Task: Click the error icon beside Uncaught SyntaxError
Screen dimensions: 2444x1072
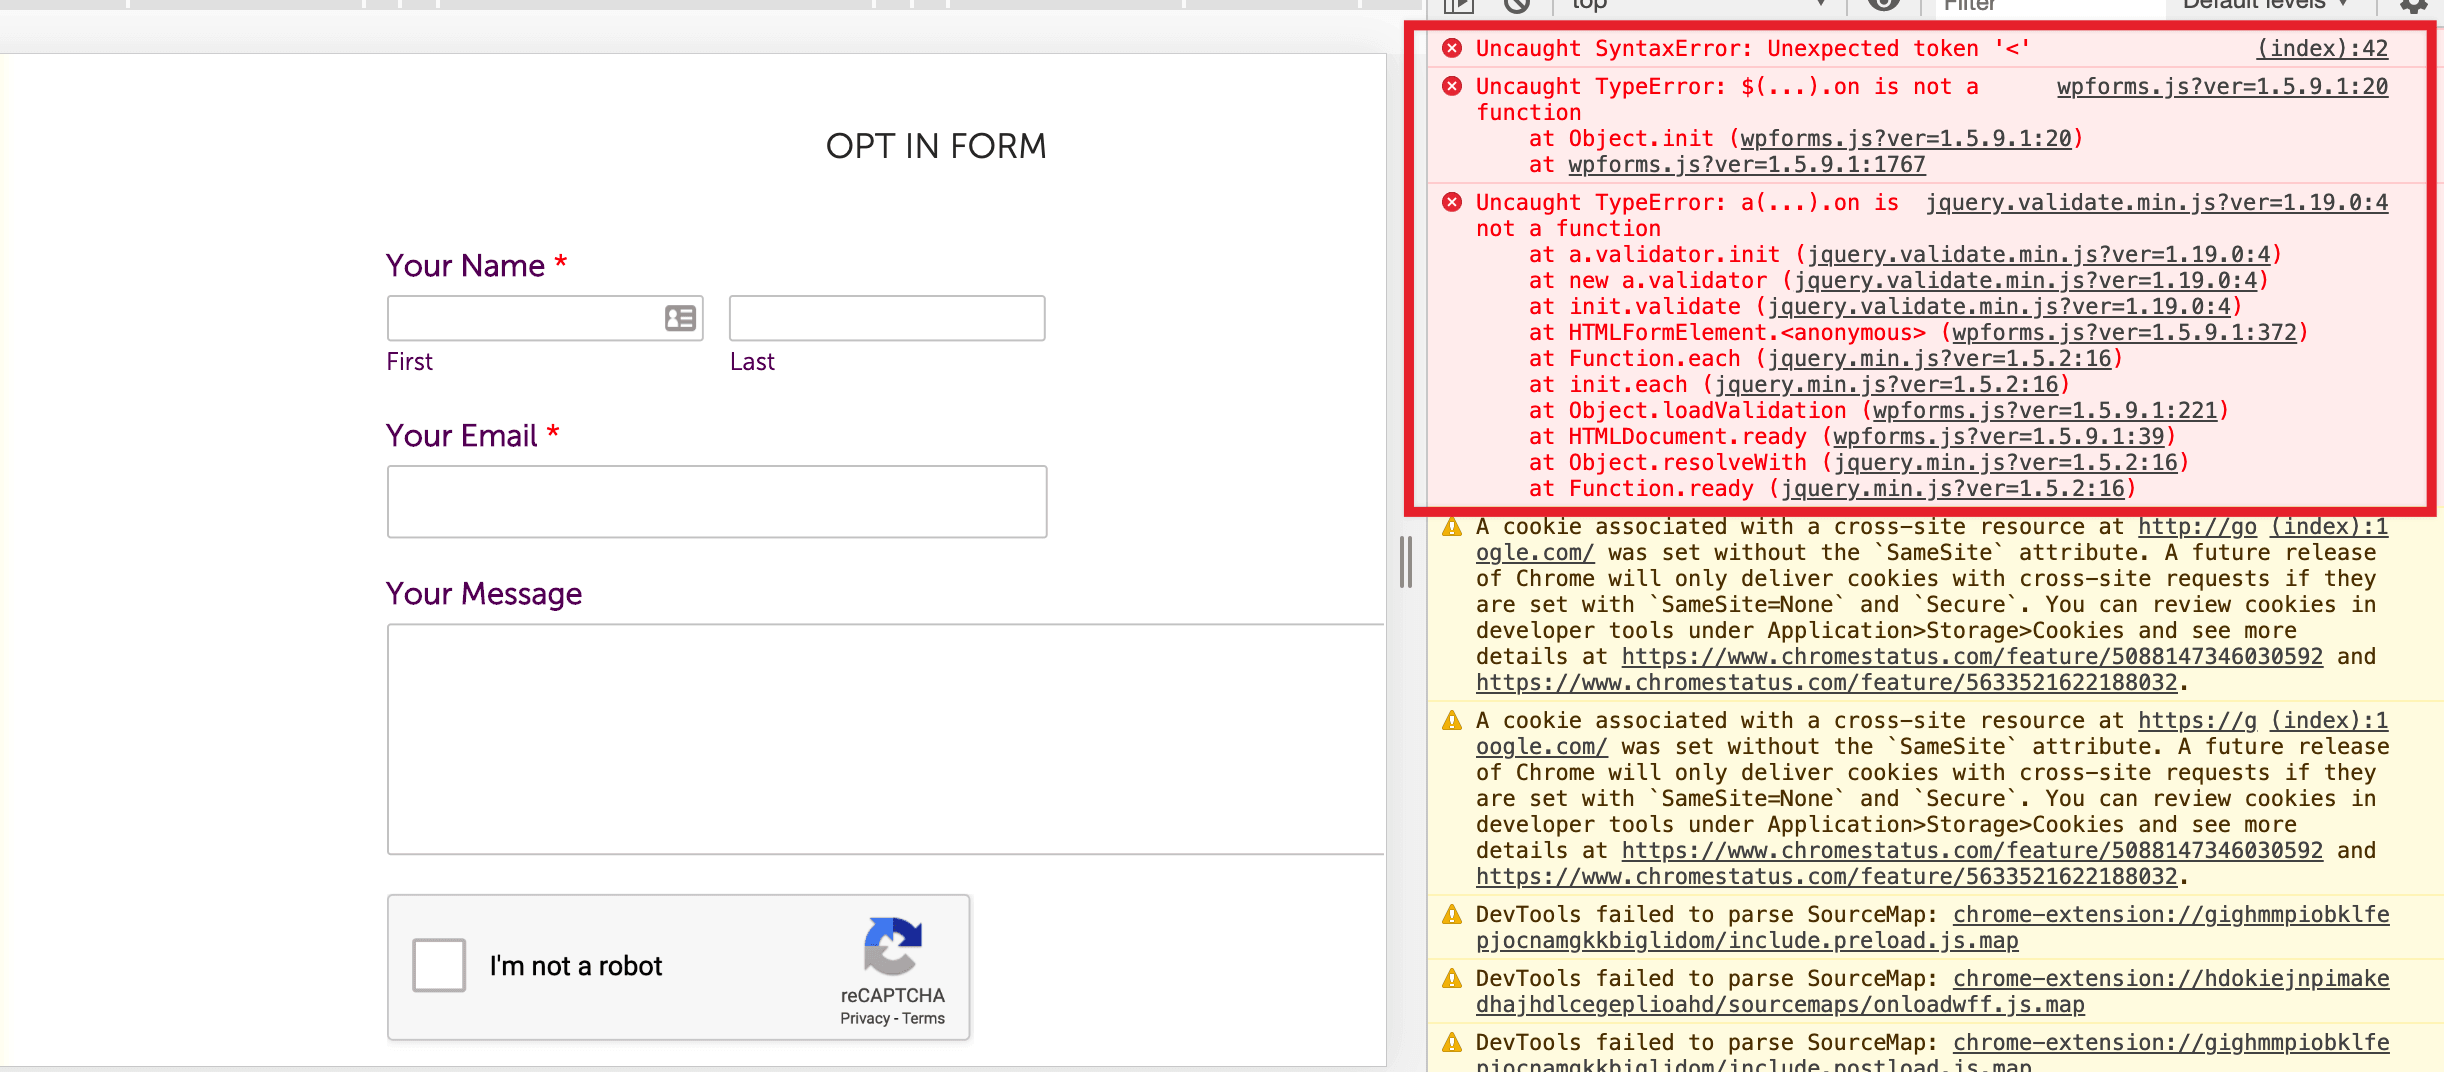Action: pyautogui.click(x=1452, y=48)
